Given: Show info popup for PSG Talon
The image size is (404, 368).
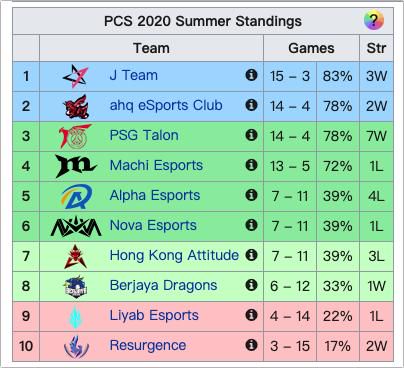Looking at the screenshot, I should [x=251, y=135].
